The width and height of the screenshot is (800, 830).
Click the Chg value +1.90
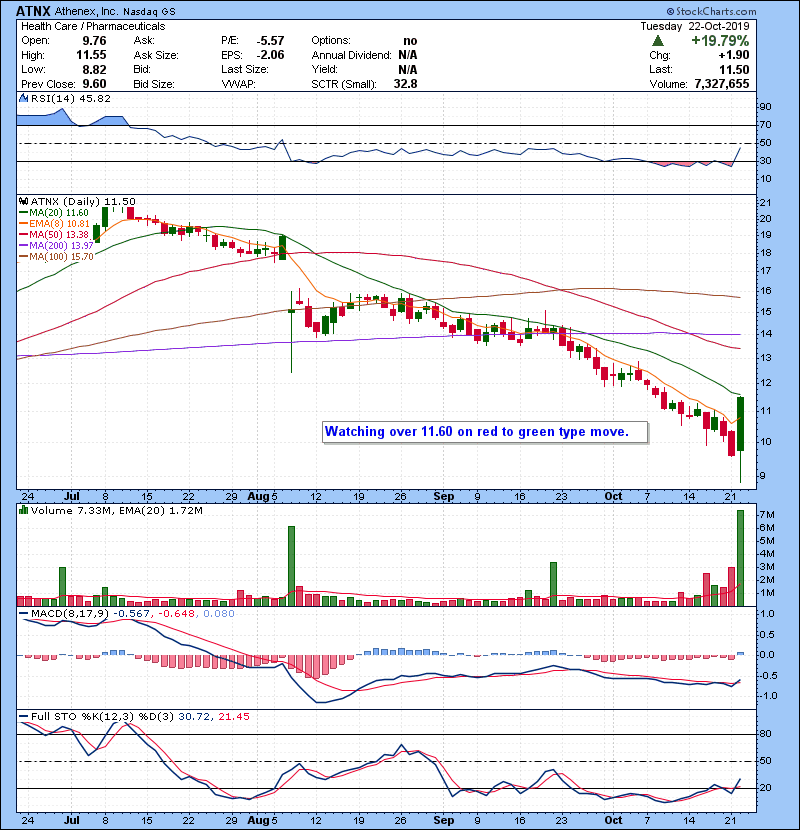pyautogui.click(x=734, y=55)
